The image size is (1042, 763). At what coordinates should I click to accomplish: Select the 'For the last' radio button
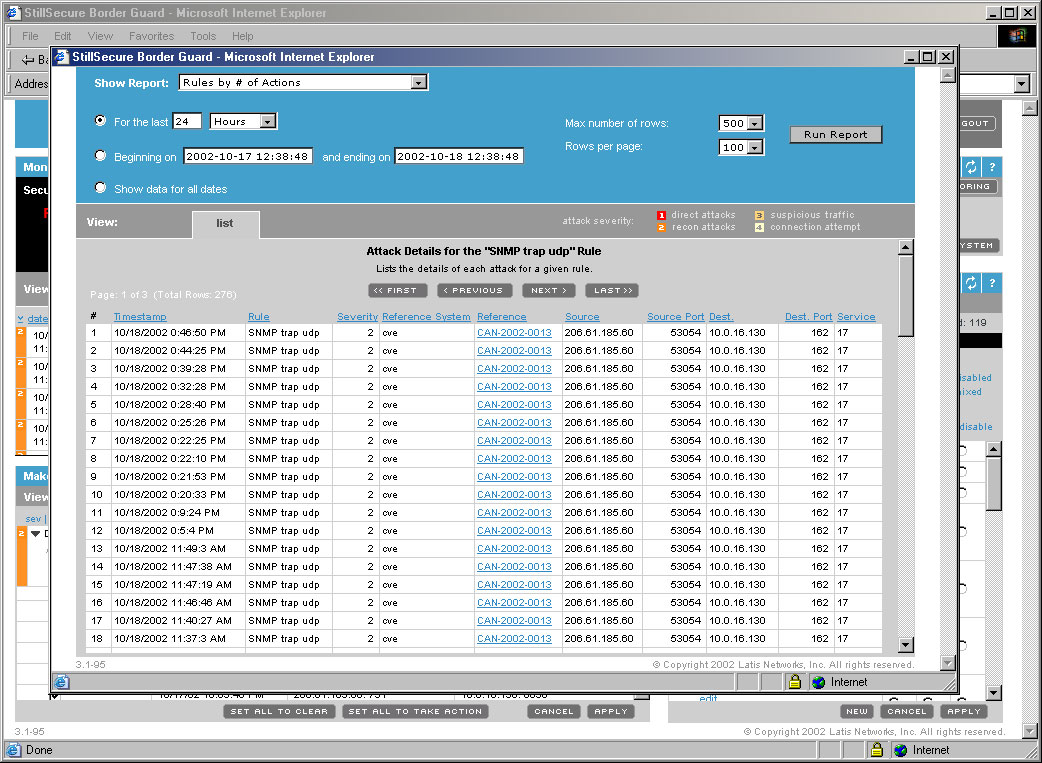click(100, 120)
